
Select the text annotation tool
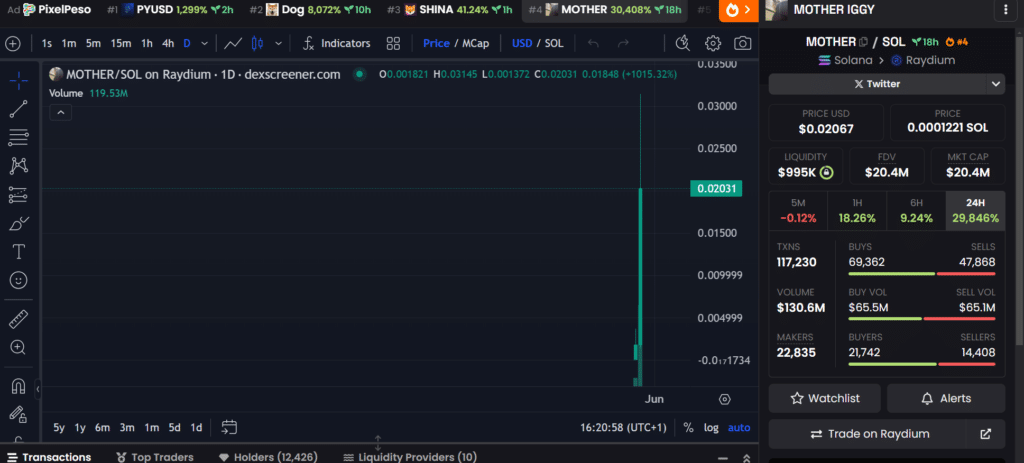19,251
